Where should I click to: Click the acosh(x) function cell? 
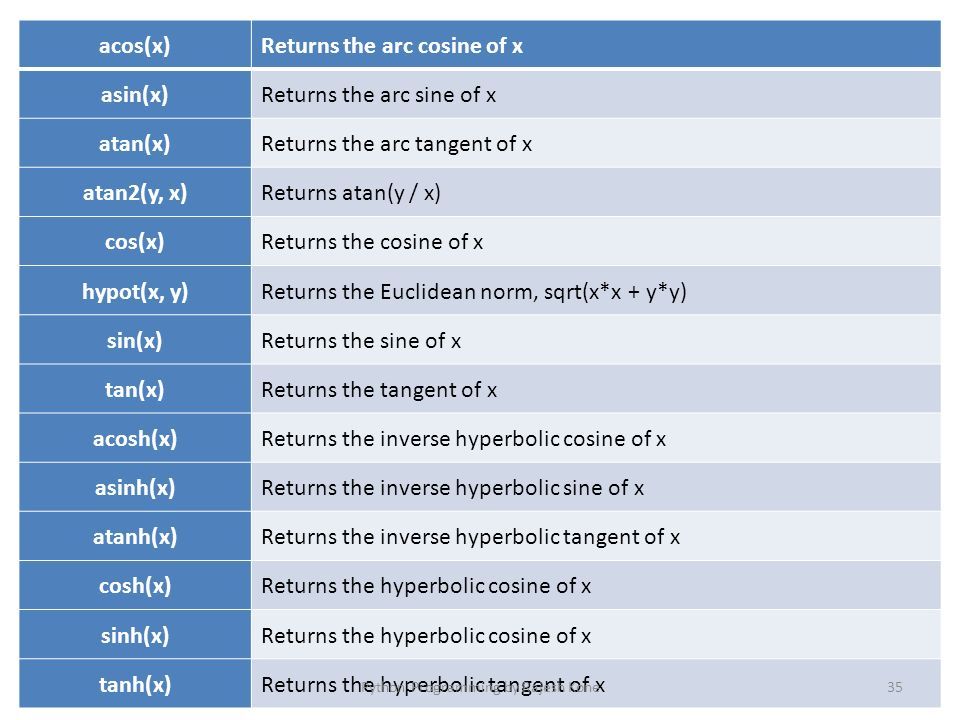click(135, 438)
